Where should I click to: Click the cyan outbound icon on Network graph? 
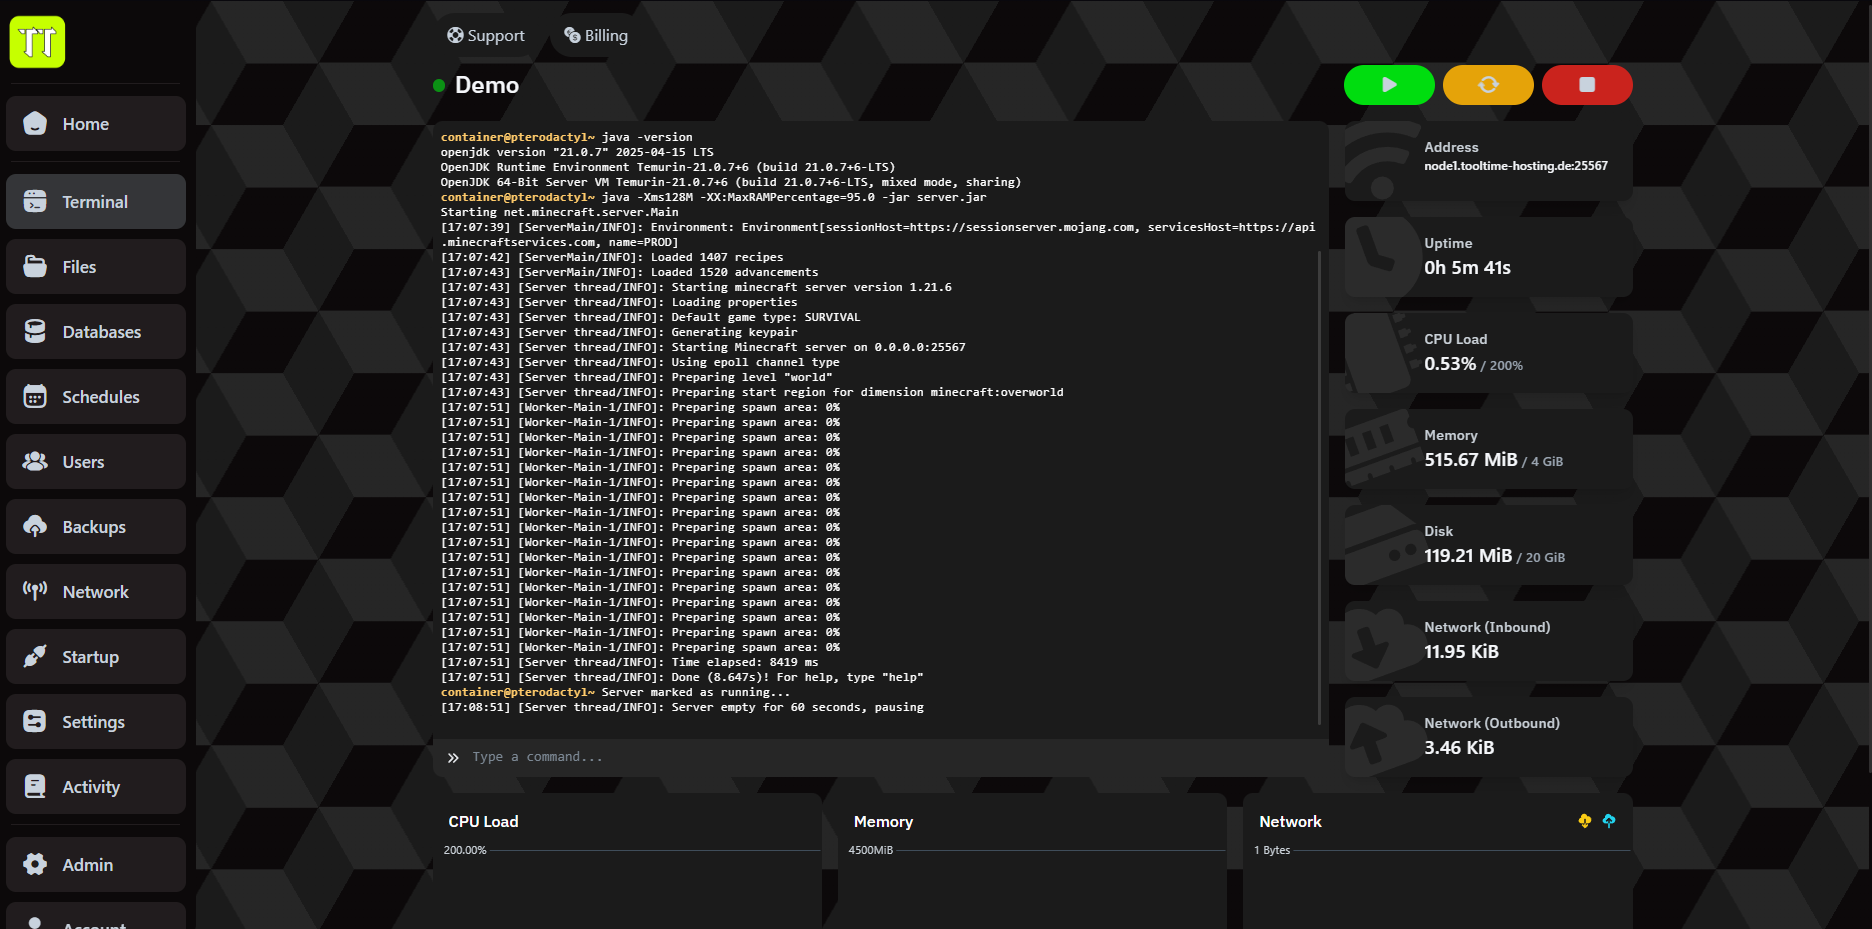[x=1609, y=821]
